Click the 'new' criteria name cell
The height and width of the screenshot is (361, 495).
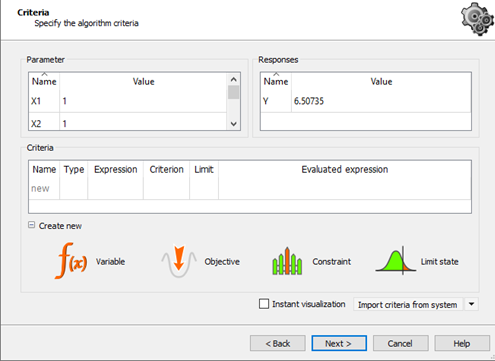pyautogui.click(x=44, y=188)
